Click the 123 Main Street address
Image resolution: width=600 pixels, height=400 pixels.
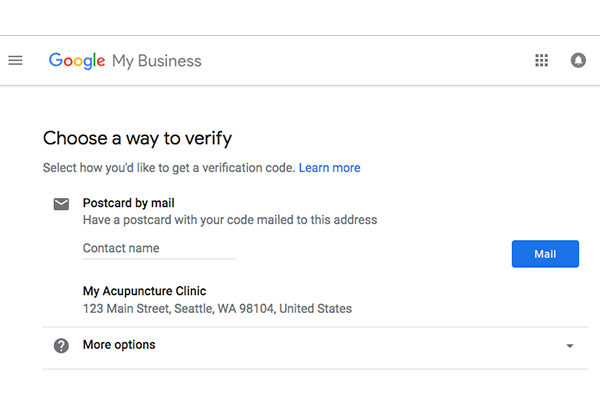[217, 309]
